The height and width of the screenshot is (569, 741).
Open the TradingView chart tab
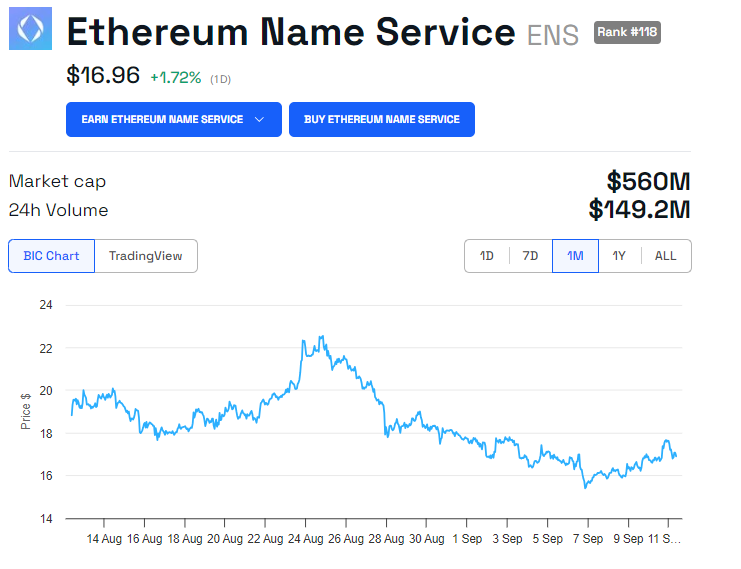[x=146, y=256]
